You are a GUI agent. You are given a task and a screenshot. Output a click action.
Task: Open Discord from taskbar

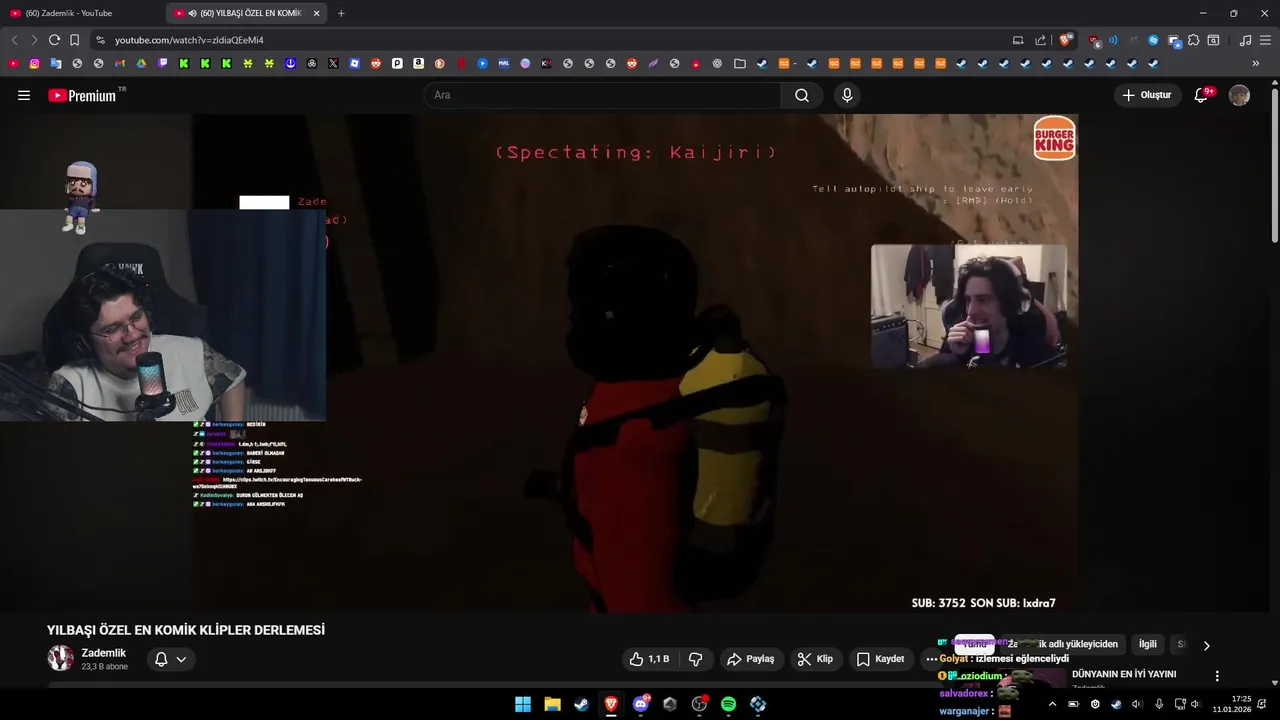(640, 704)
